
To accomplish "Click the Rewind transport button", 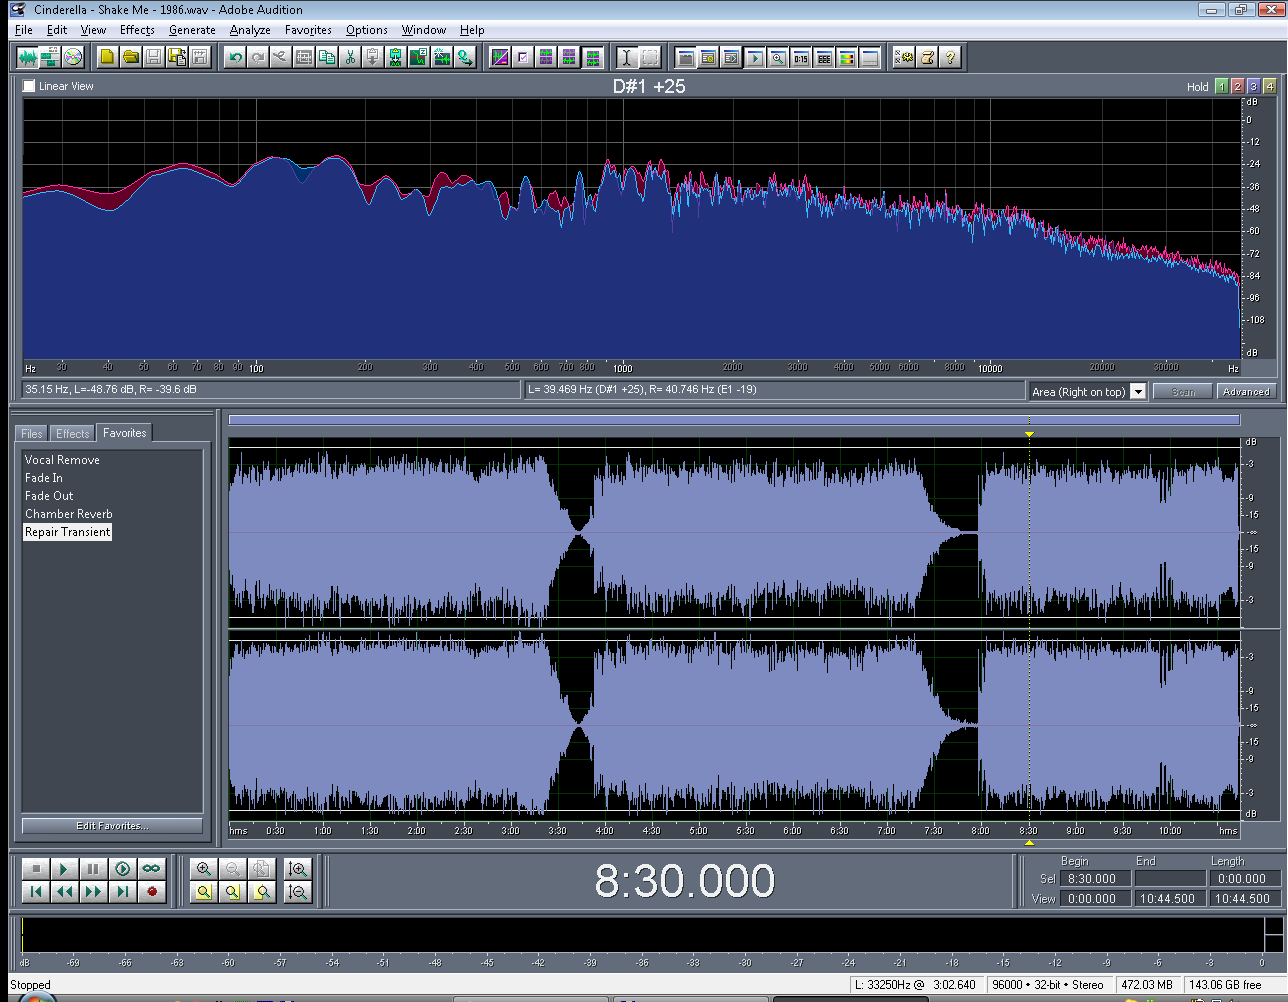I will [x=64, y=891].
